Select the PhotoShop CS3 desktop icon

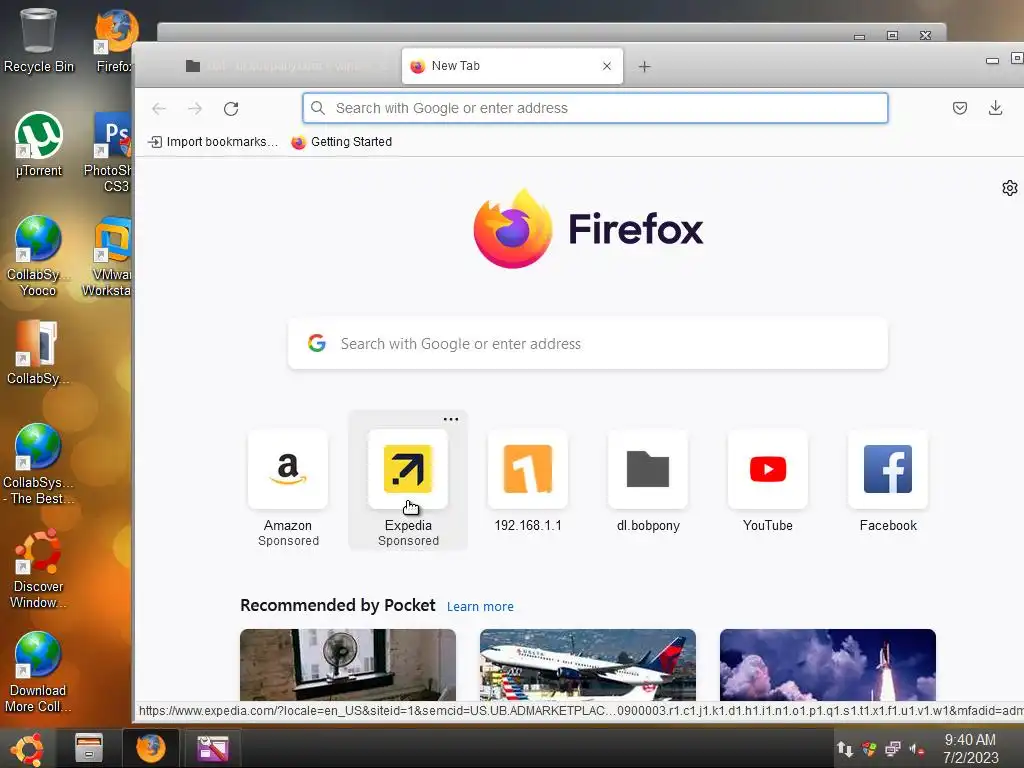click(x=110, y=153)
